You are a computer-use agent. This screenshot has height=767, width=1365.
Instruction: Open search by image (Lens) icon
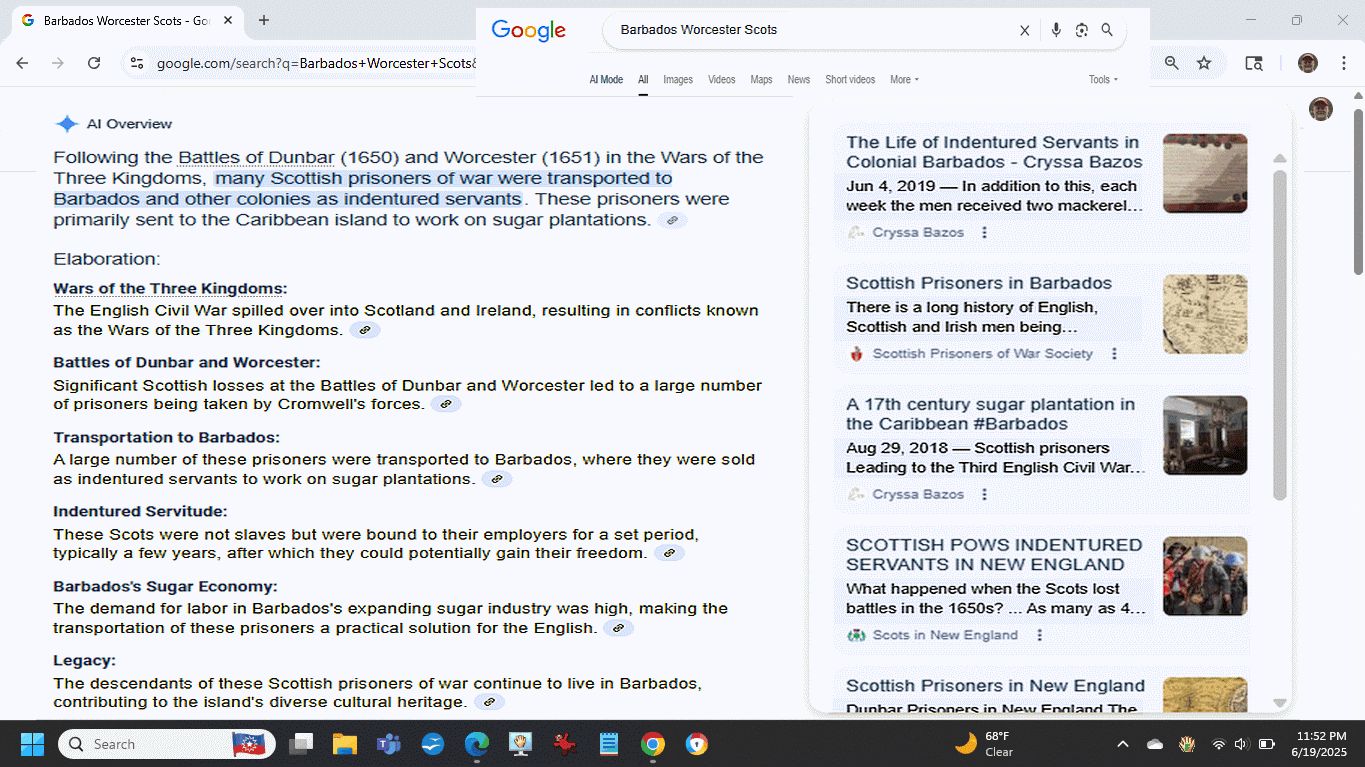pos(1081,30)
